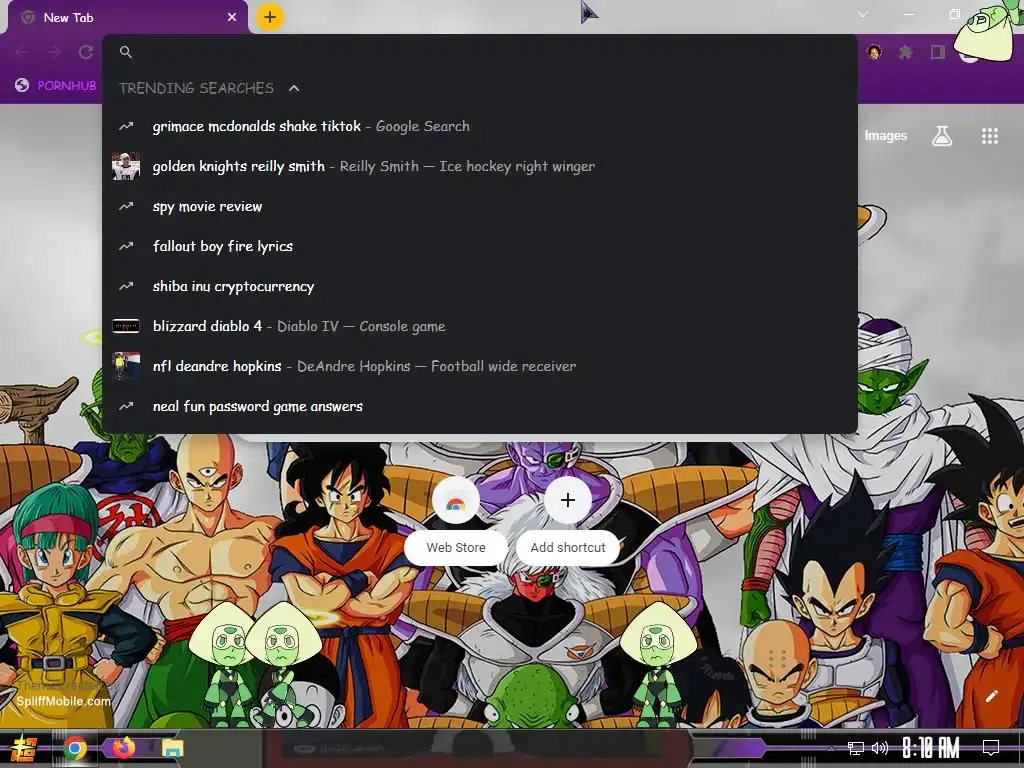Viewport: 1024px width, 768px height.
Task: Open the notification center icon
Action: [x=991, y=748]
